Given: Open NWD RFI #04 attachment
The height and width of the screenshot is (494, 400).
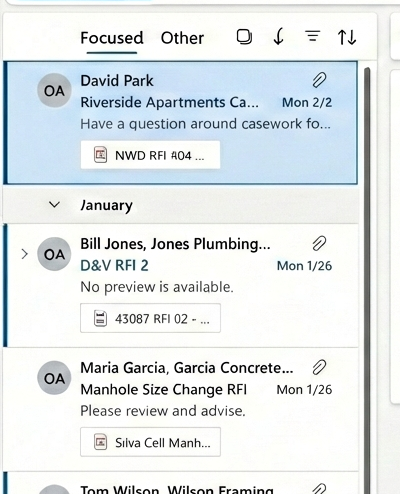Looking at the screenshot, I should coord(150,155).
